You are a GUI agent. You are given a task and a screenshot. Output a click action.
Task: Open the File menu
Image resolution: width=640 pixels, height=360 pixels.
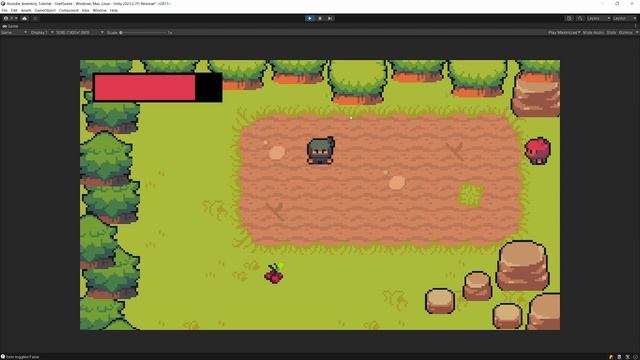coord(4,10)
